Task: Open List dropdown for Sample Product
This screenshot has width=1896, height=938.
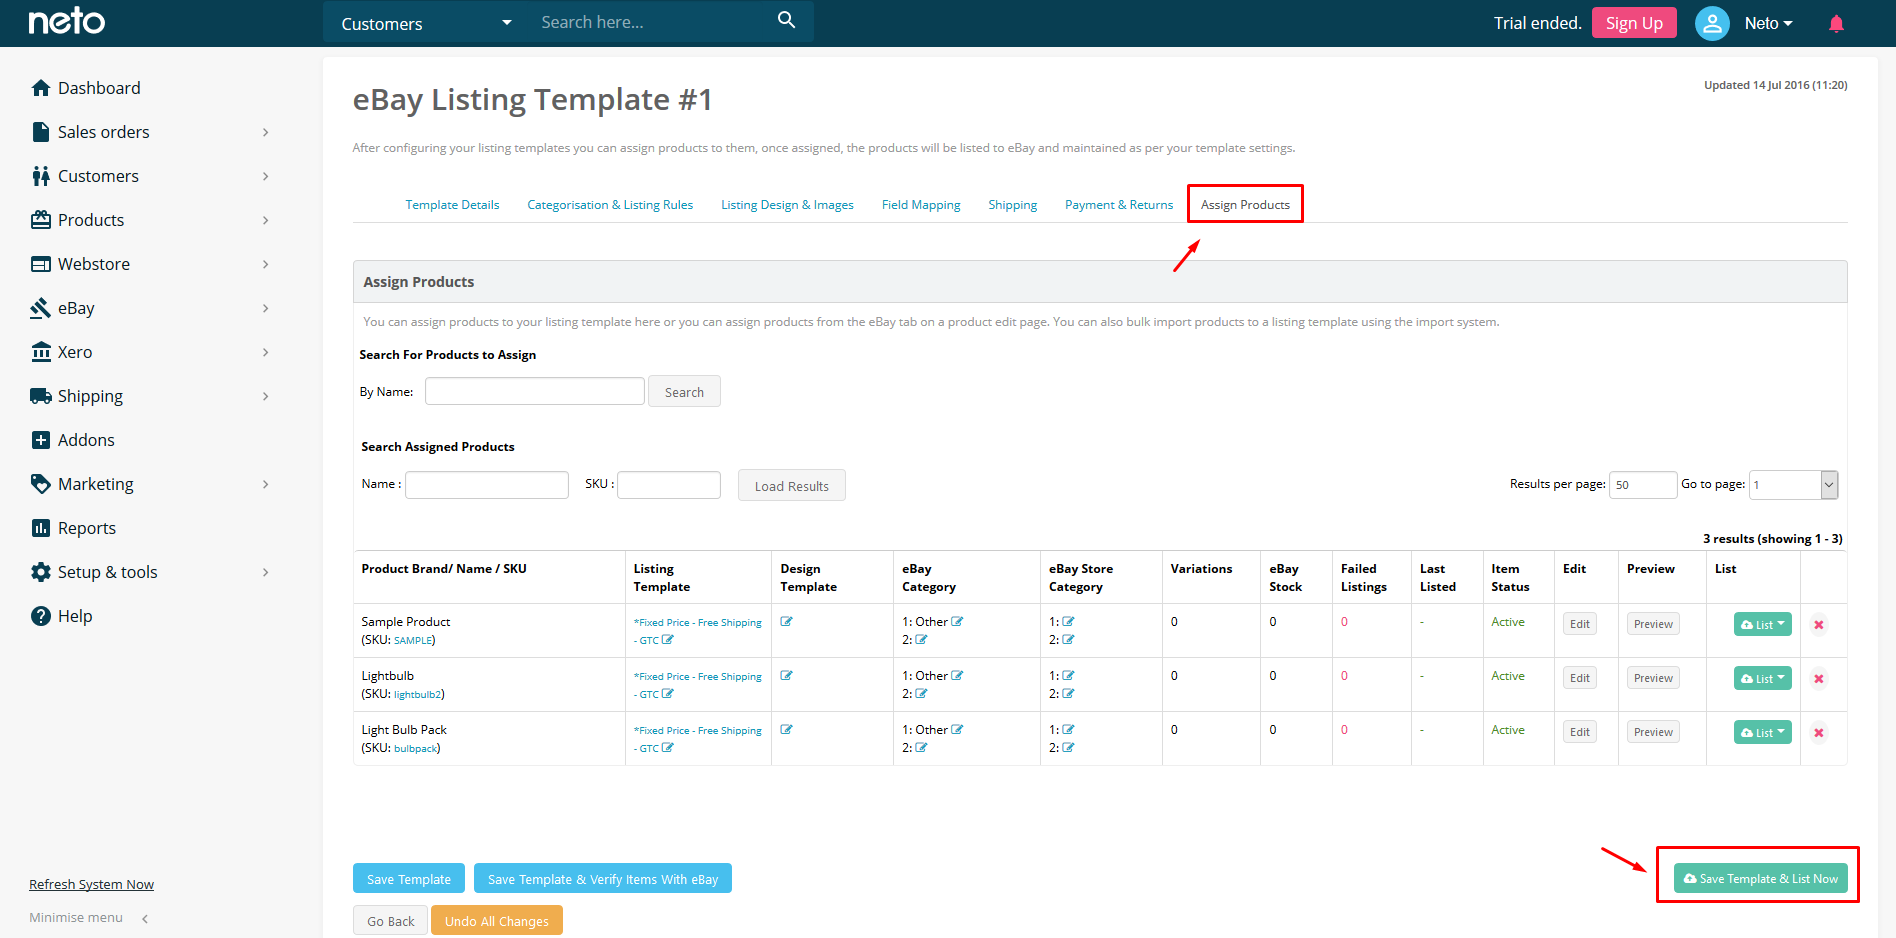Action: 1763,624
